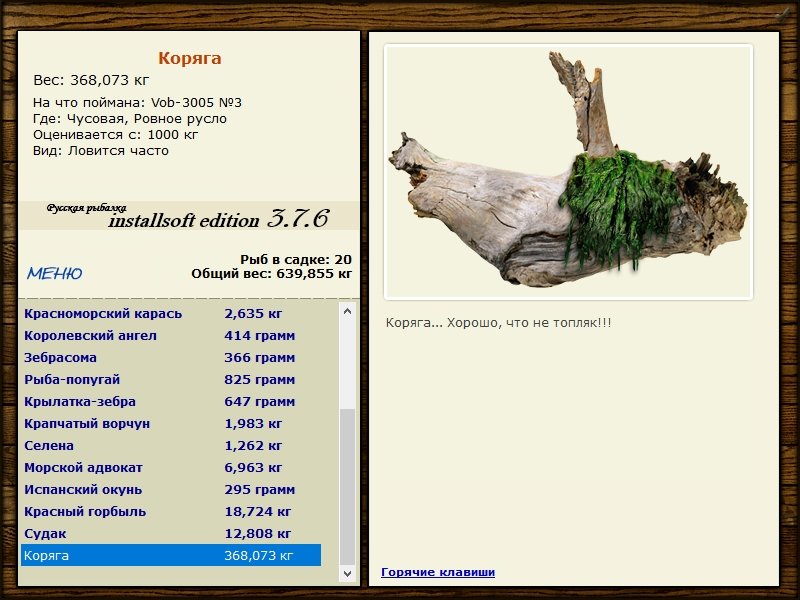Screen dimensions: 800x600
Task: Select Королевский ангел in the catch list
Action: 171,336
